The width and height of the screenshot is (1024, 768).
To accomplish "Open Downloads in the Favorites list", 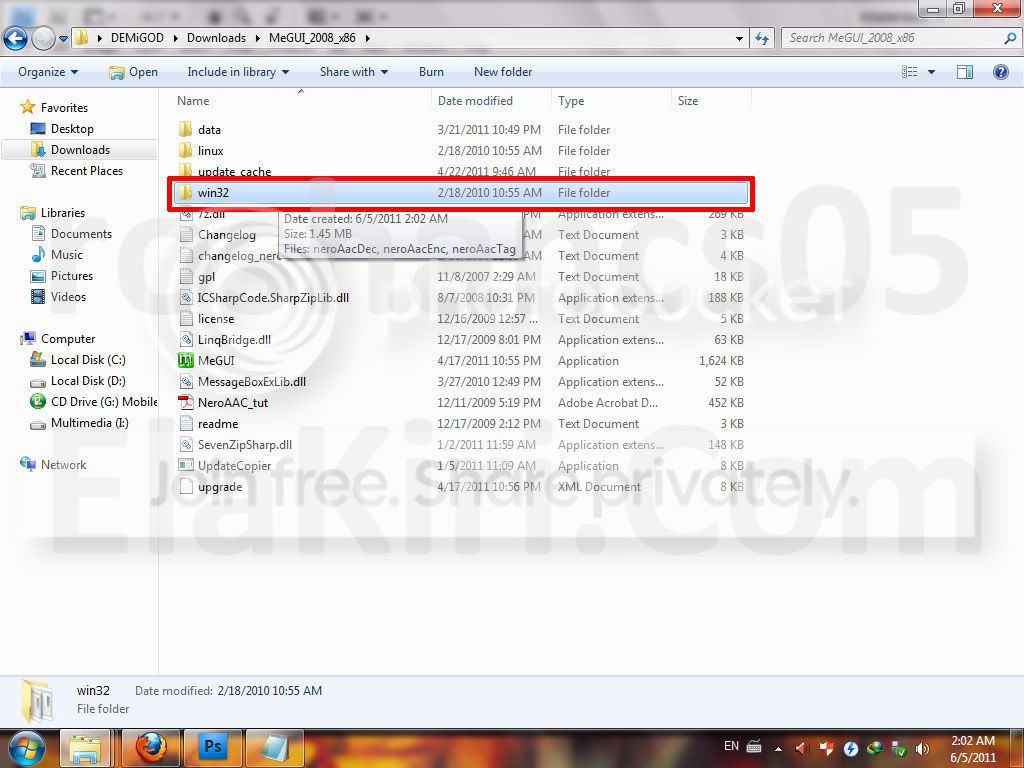I will pos(80,150).
